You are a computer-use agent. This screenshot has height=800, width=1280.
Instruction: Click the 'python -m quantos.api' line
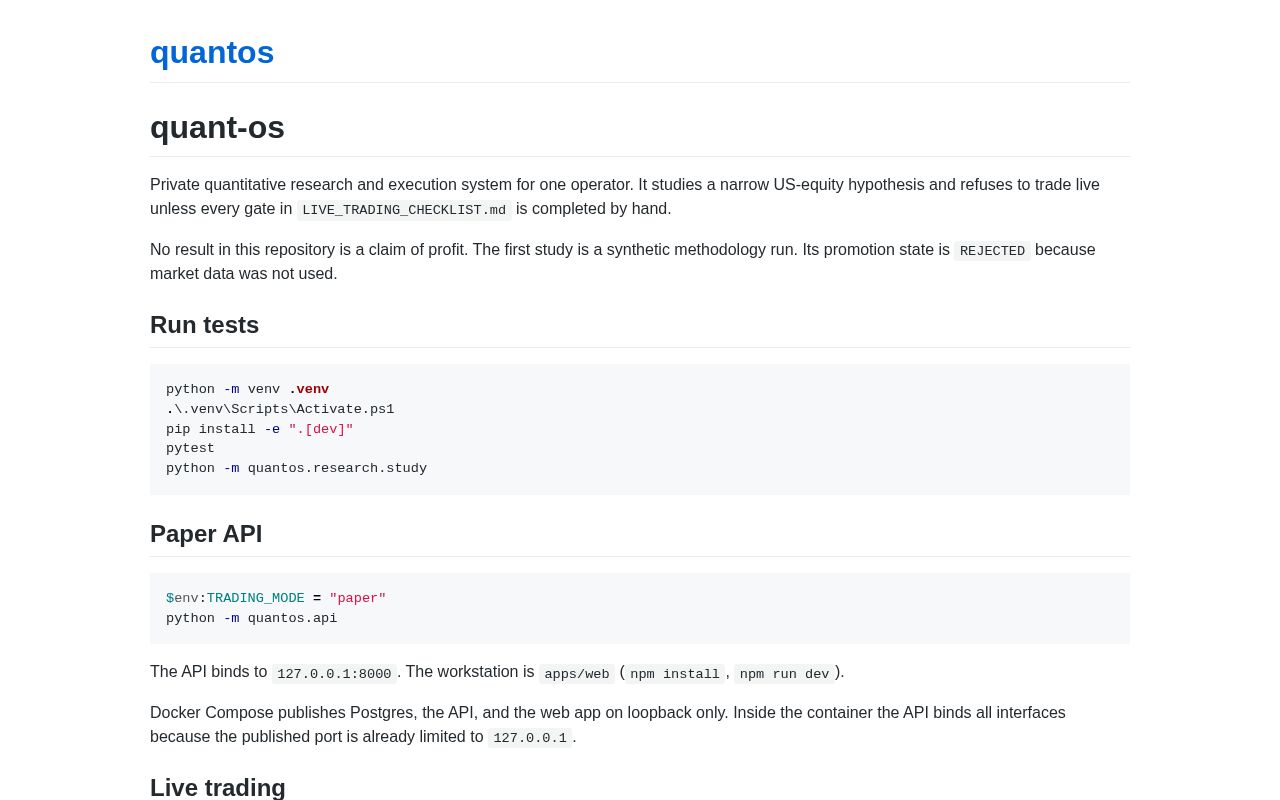coord(252,619)
